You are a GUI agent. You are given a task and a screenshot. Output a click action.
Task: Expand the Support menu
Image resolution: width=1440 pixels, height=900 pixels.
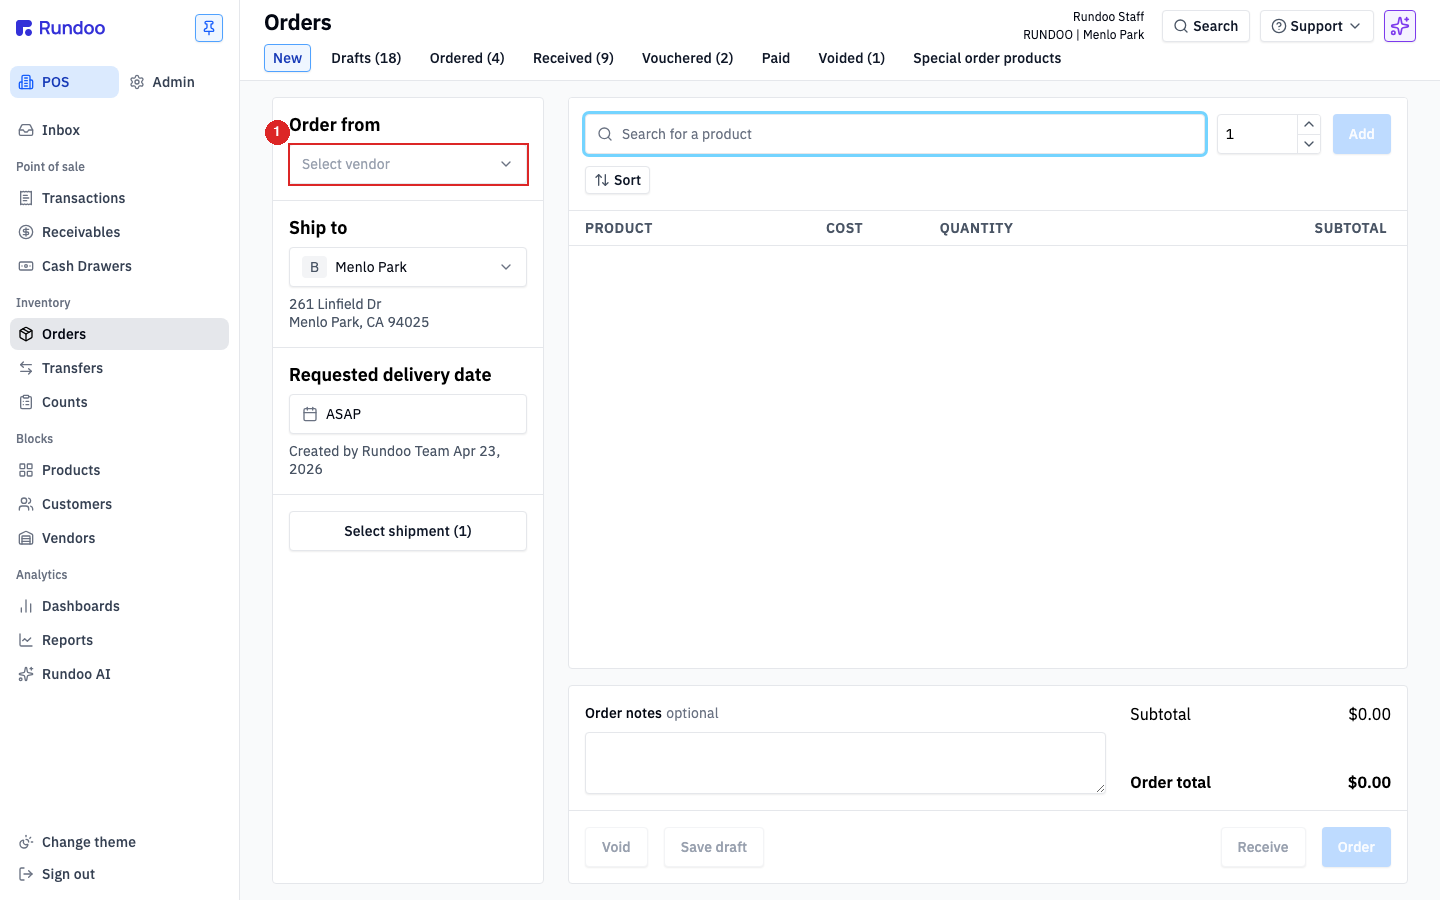tap(1316, 26)
